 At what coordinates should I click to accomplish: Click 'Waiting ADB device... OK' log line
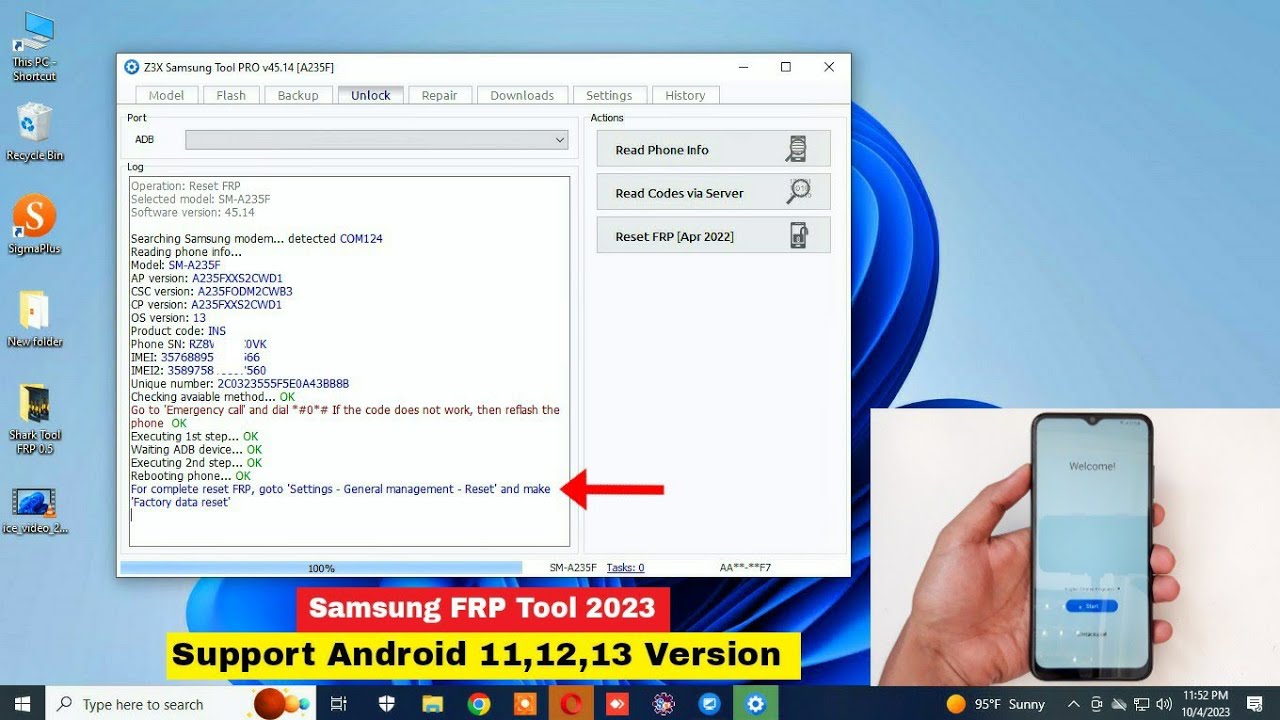click(196, 450)
